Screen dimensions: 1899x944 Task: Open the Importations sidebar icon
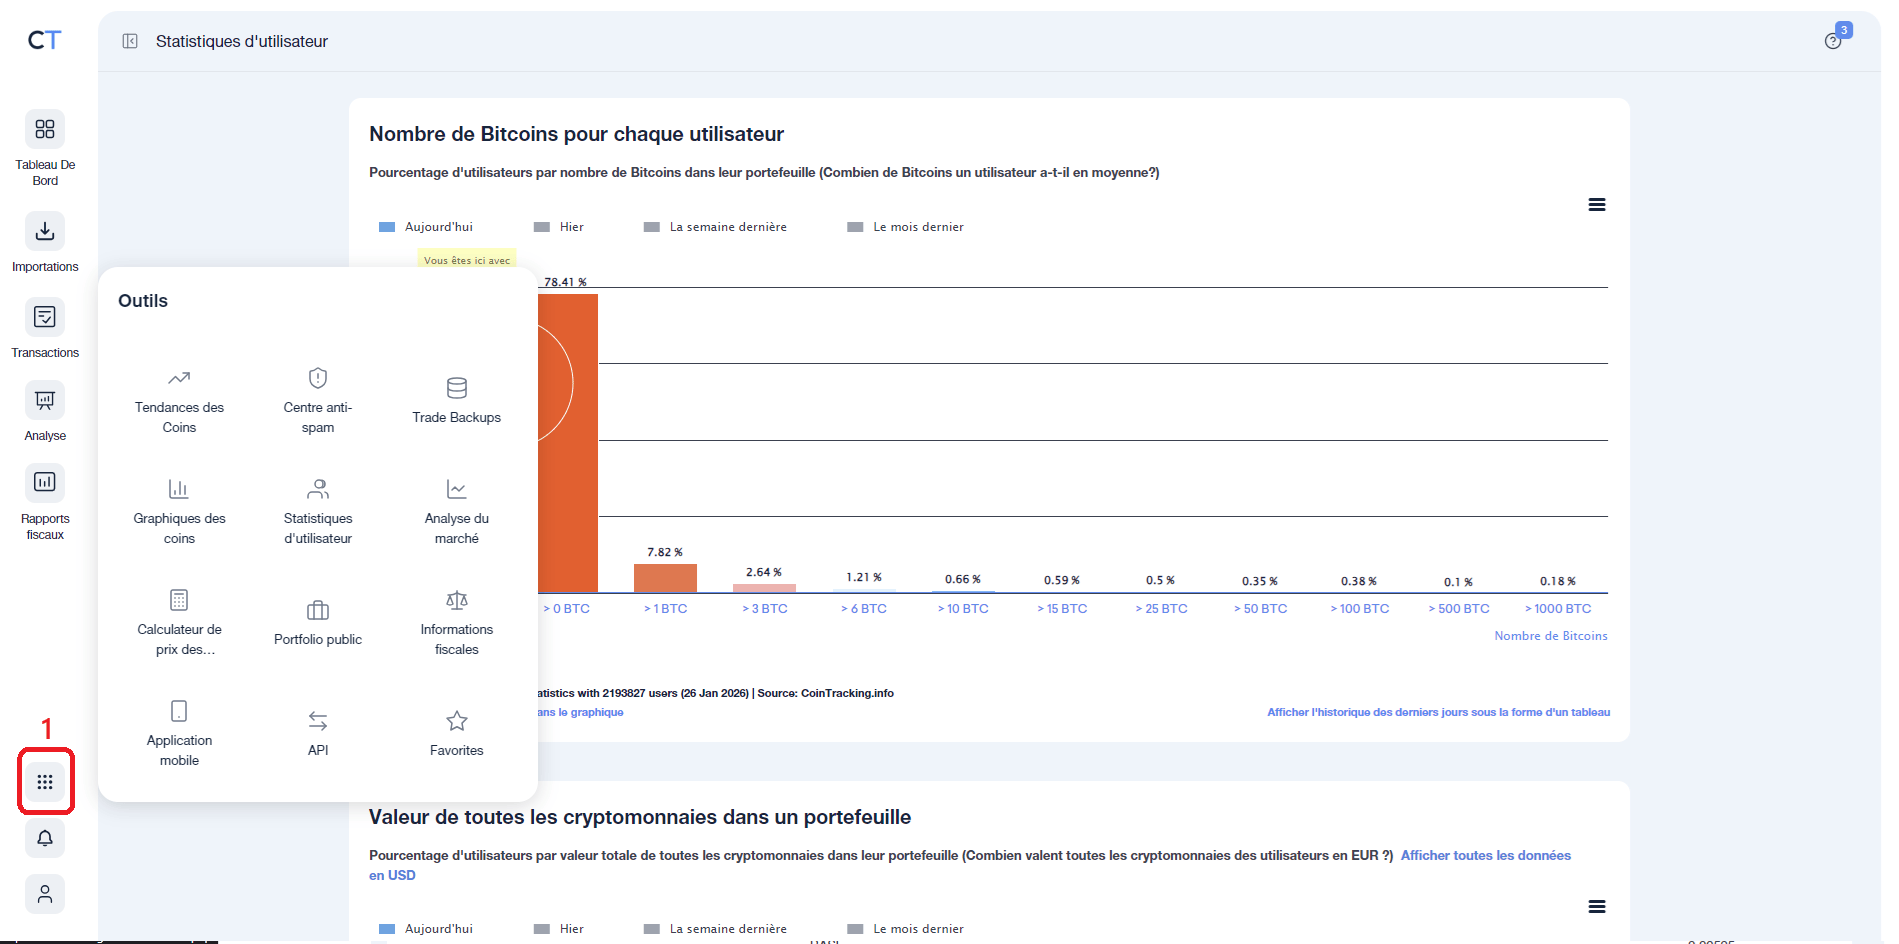[45, 232]
